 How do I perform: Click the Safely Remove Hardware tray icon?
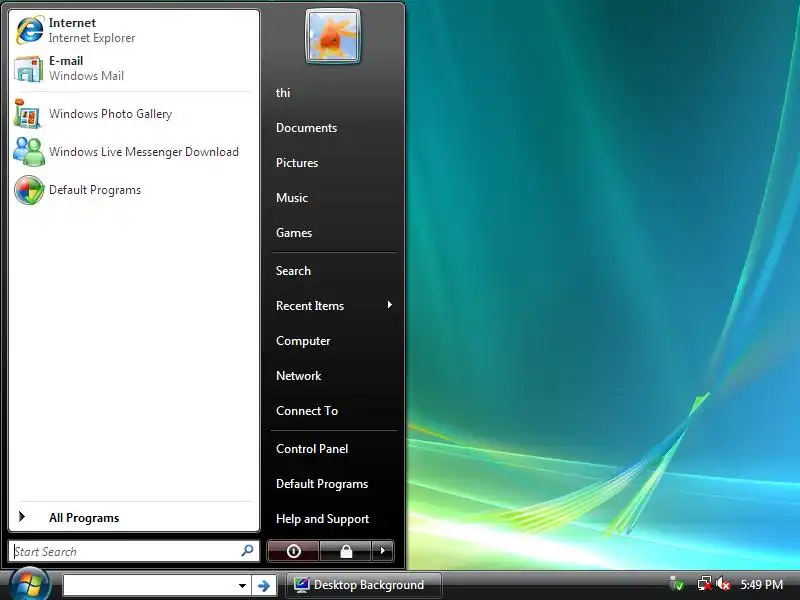click(677, 584)
